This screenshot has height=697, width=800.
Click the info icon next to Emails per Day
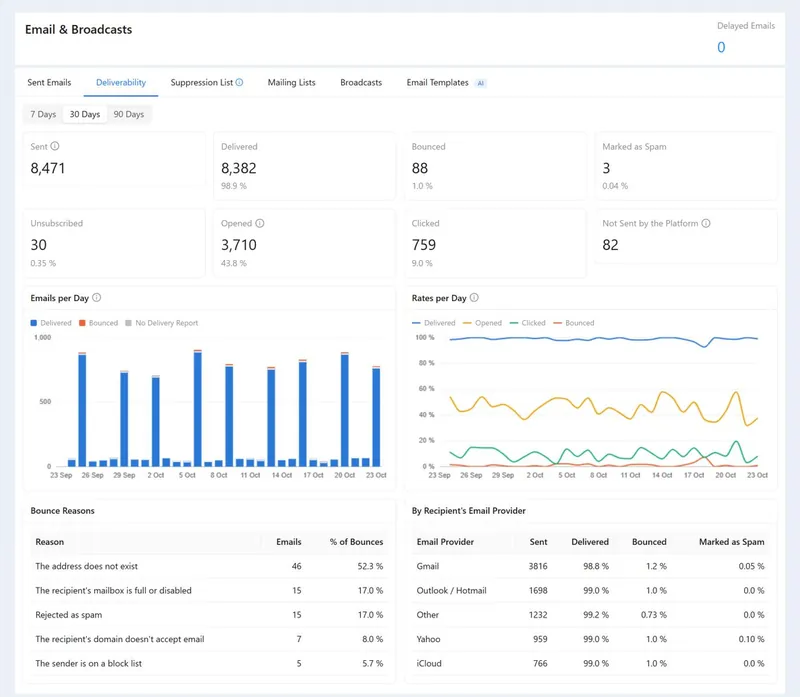point(96,297)
